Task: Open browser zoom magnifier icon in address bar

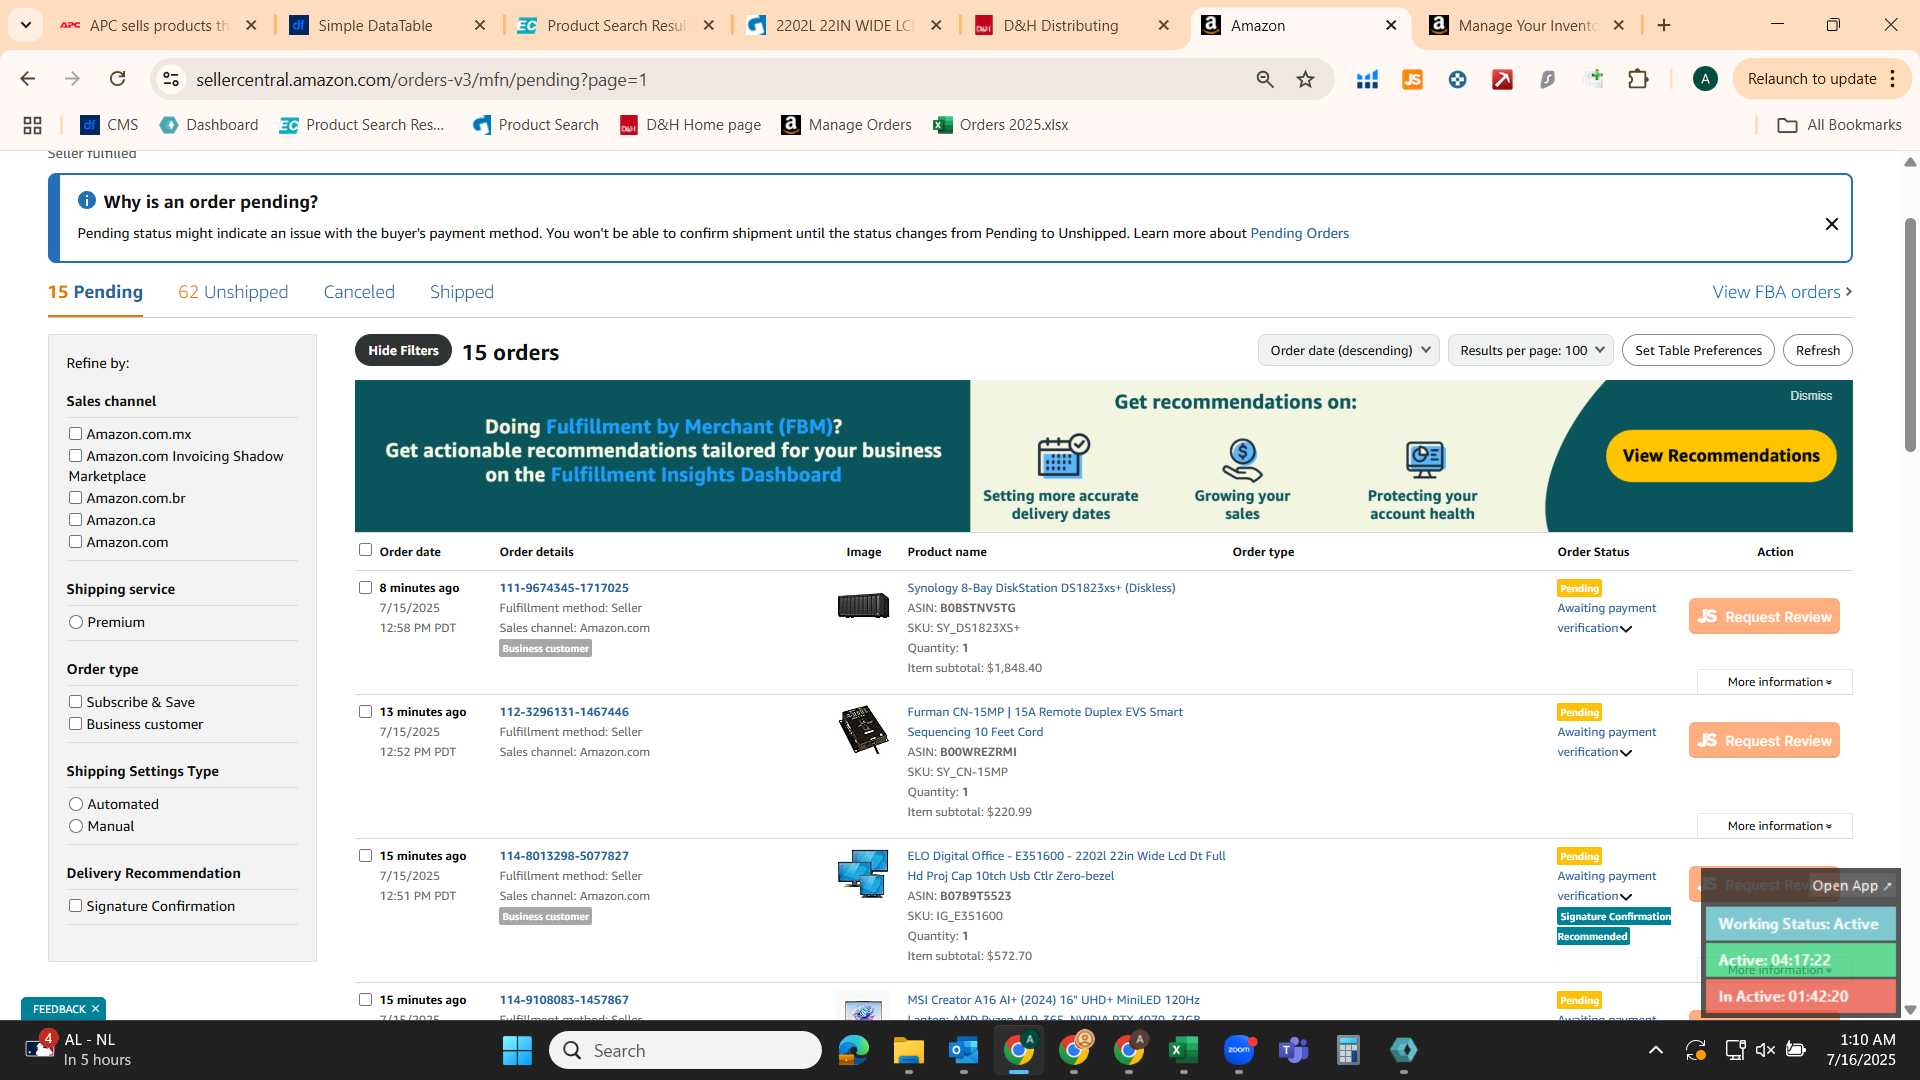Action: coord(1265,79)
